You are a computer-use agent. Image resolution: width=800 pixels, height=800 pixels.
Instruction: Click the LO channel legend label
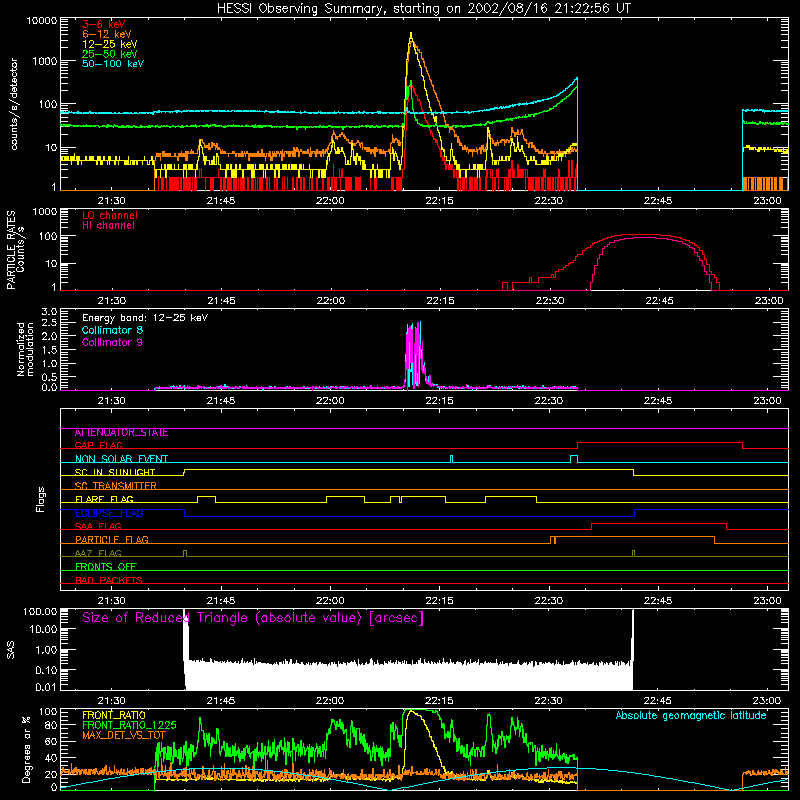click(x=110, y=215)
